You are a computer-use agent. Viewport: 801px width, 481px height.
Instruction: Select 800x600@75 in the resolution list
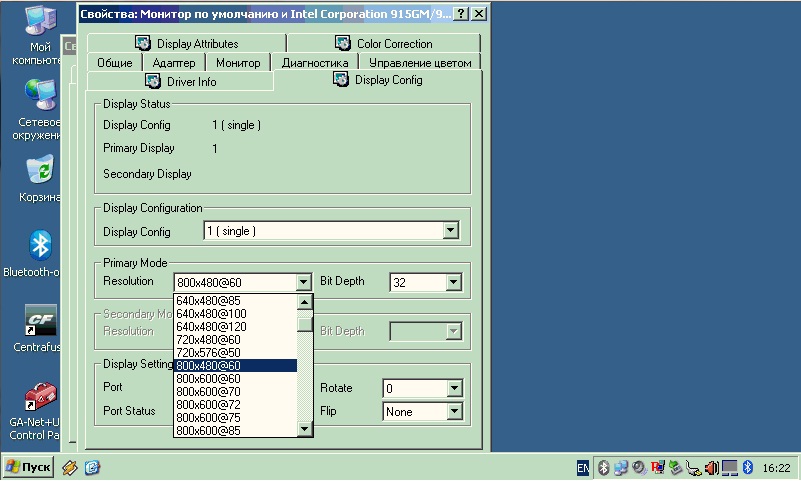click(208, 418)
